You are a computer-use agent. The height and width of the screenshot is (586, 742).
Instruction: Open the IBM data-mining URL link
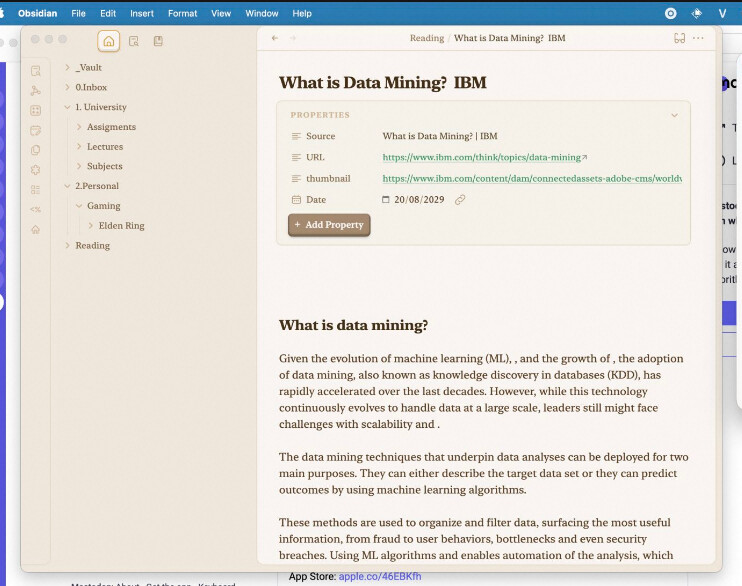pos(481,158)
